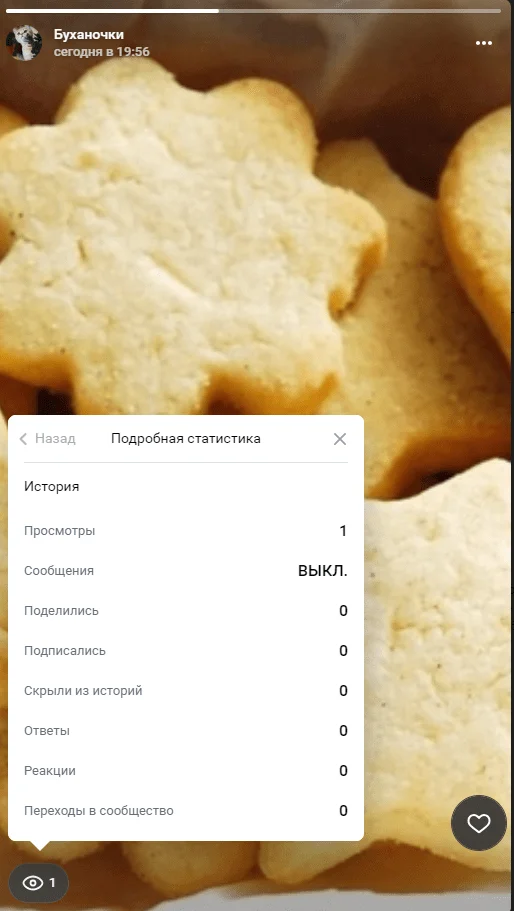Select the Реакции statistics row
The height and width of the screenshot is (911, 514).
pyautogui.click(x=186, y=771)
